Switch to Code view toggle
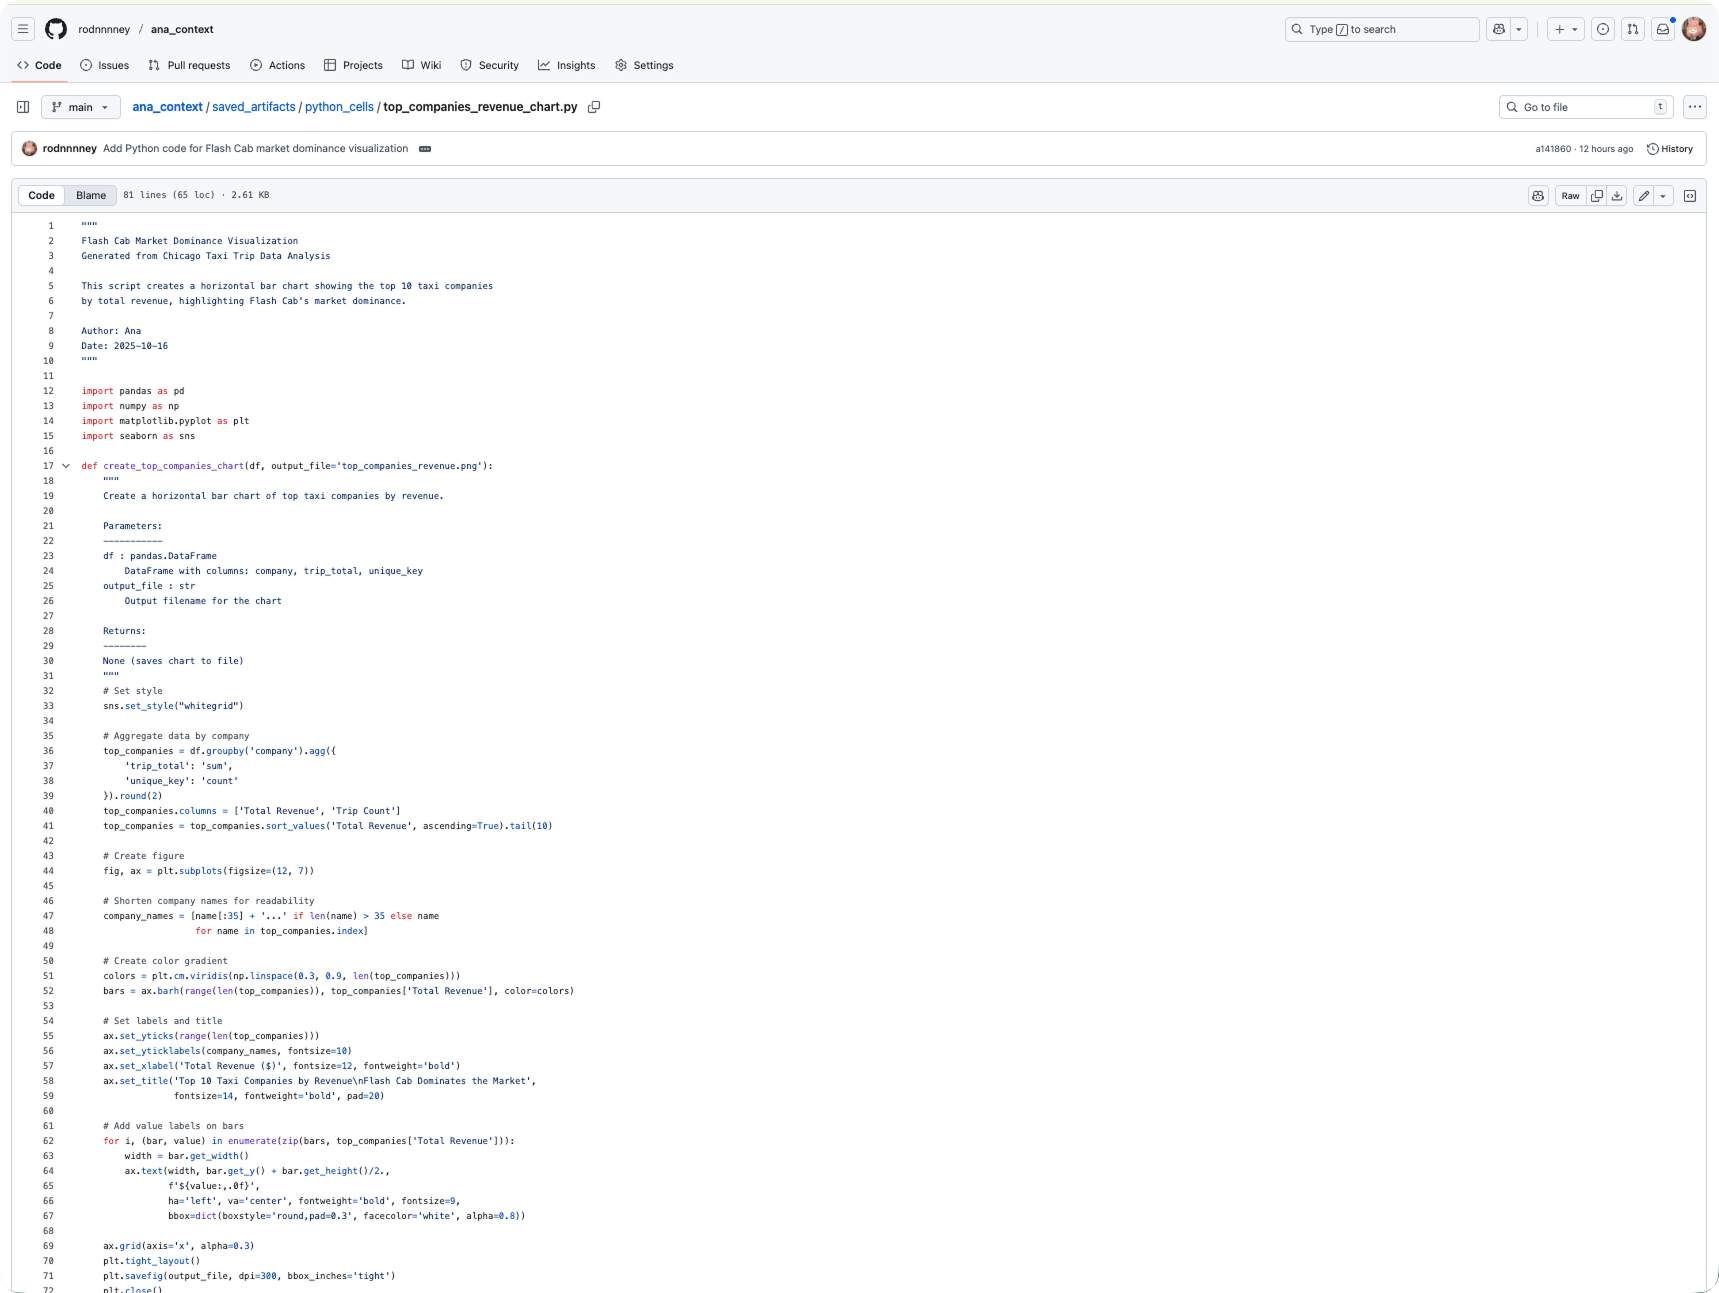Viewport: 1719px width, 1293px height. [41, 196]
